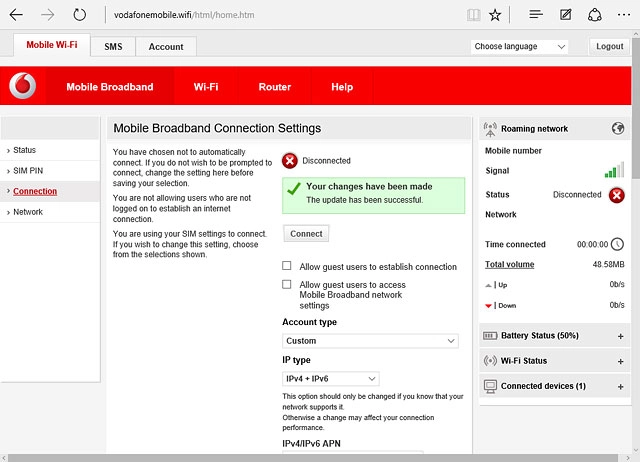640x462 pixels.
Task: Click the browser refresh icon
Action: point(80,15)
